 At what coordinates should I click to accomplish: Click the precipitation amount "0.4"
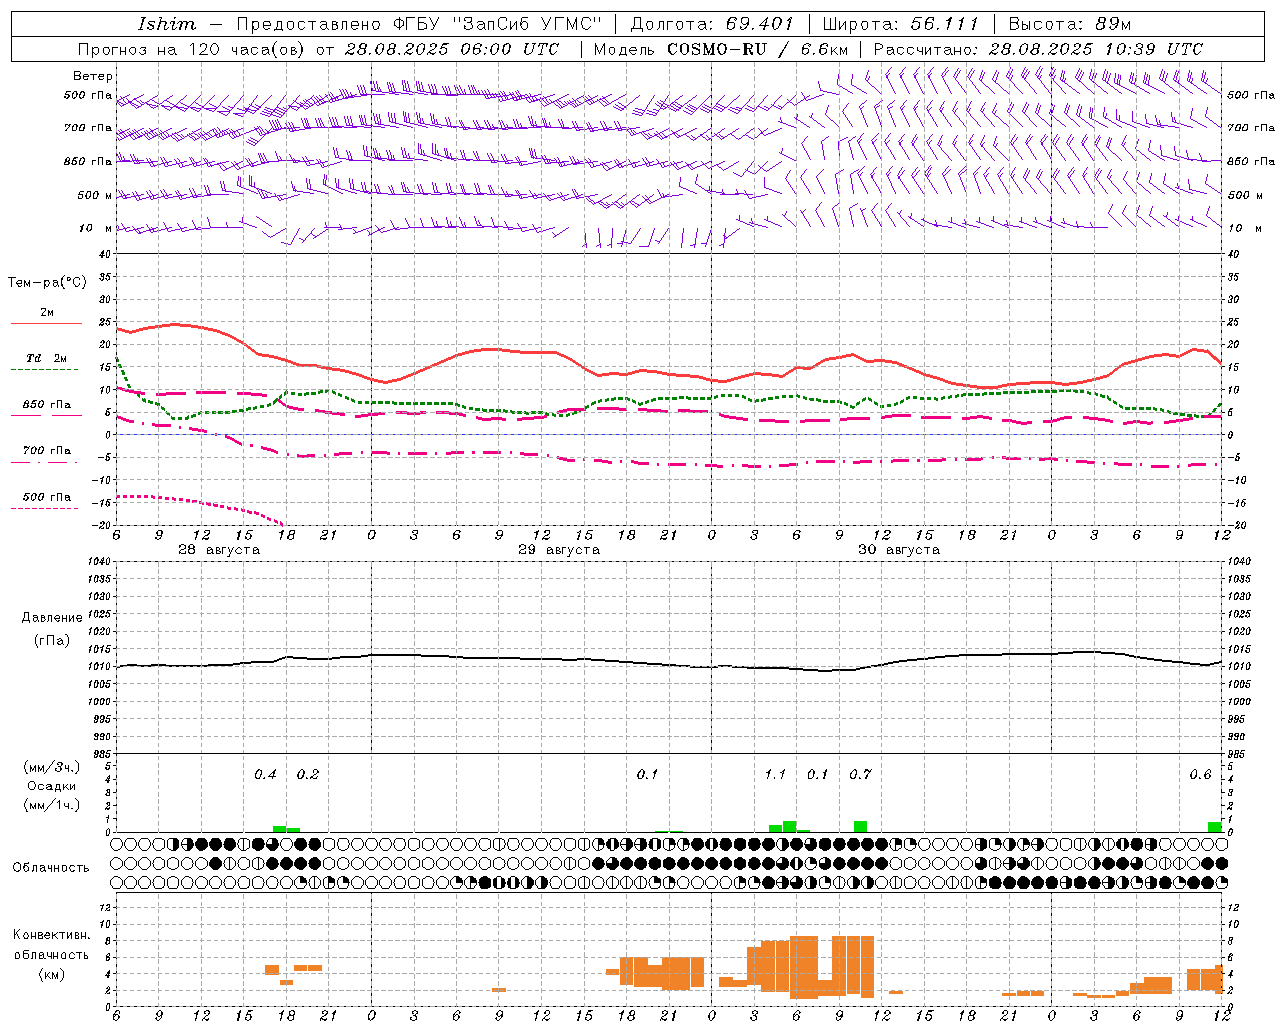click(265, 775)
